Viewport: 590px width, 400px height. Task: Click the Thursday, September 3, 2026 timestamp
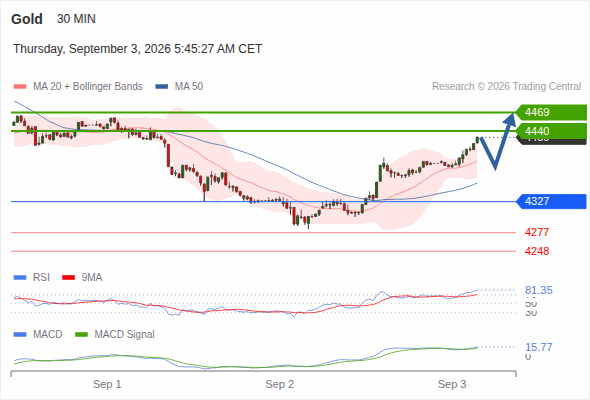(137, 49)
